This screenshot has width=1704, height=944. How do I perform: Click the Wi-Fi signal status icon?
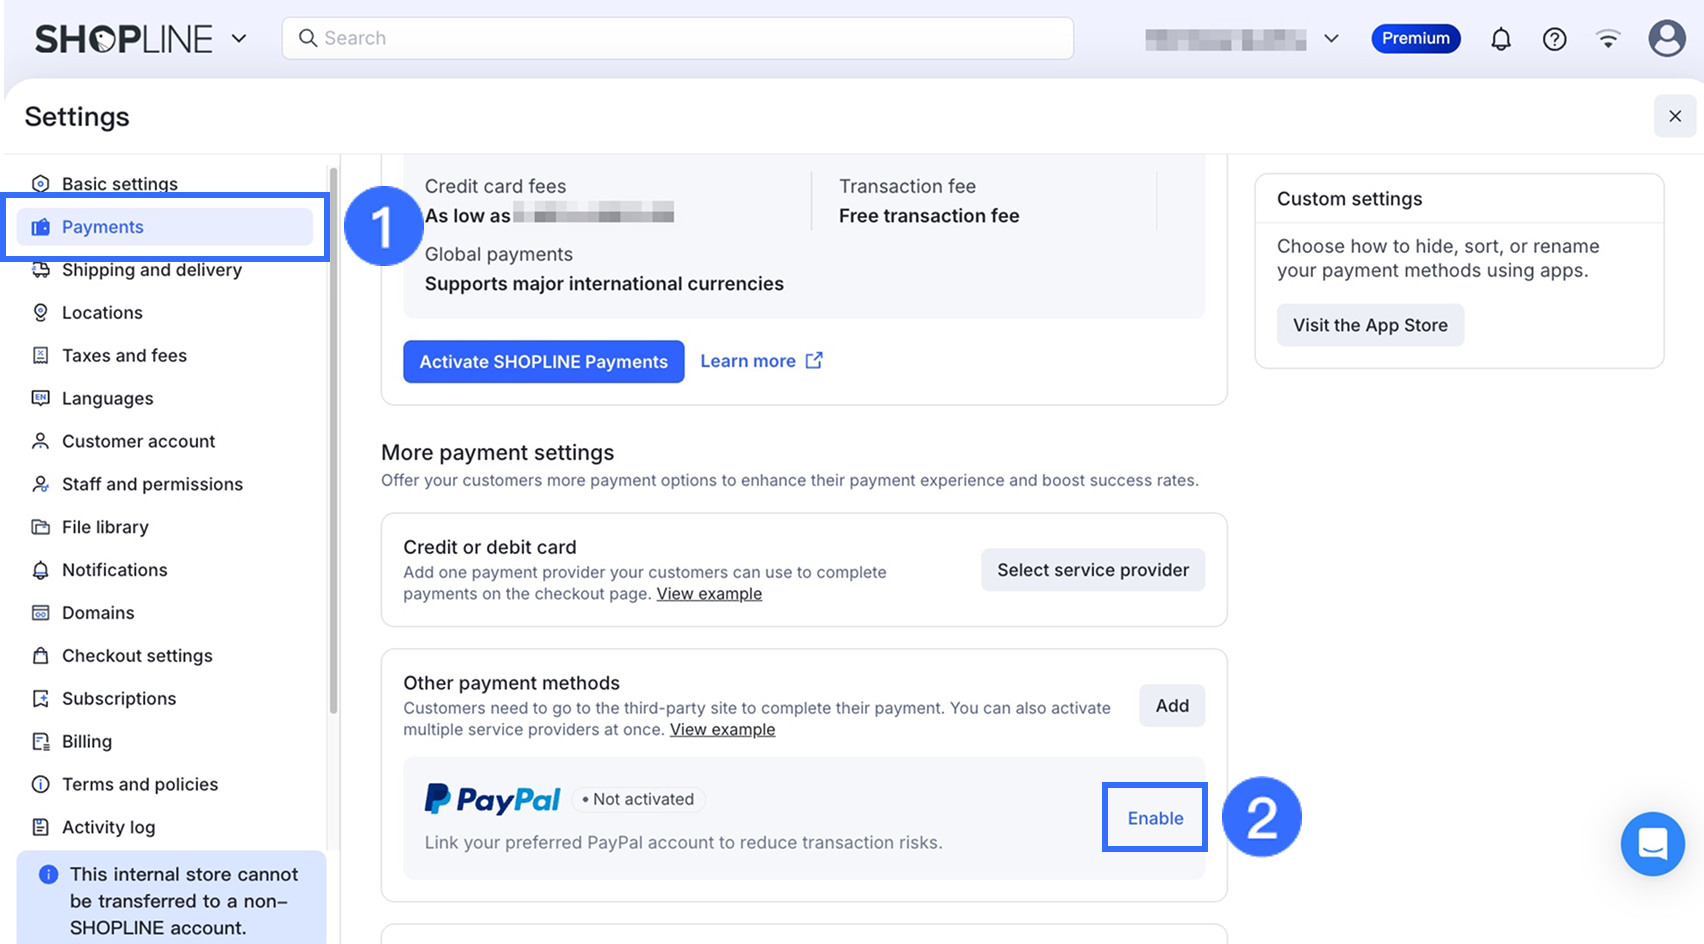(1608, 39)
